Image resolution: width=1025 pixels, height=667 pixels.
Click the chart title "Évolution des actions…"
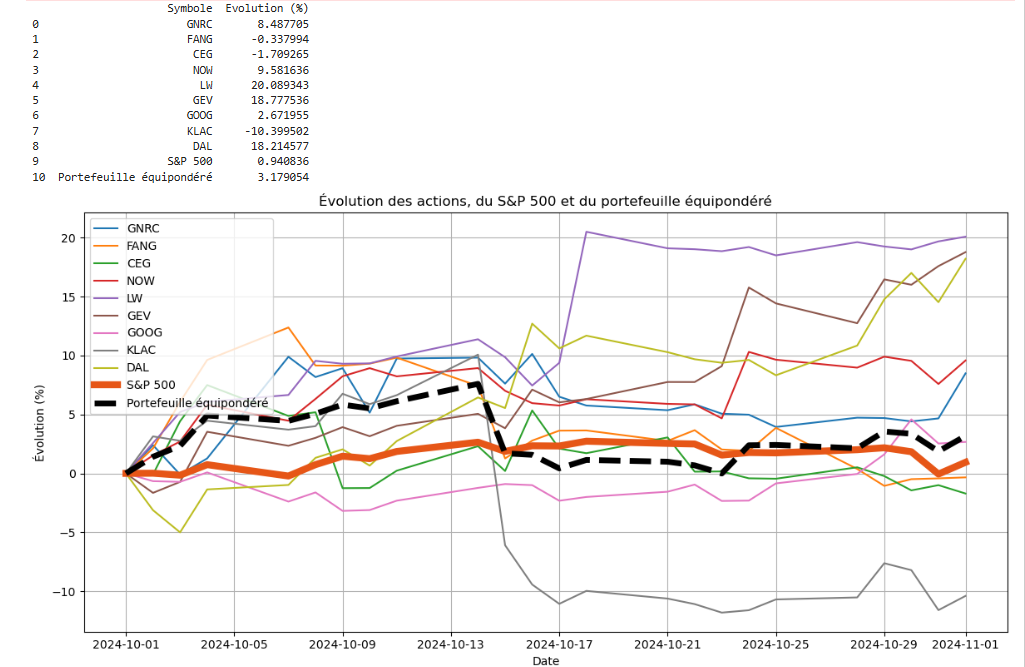coord(545,201)
